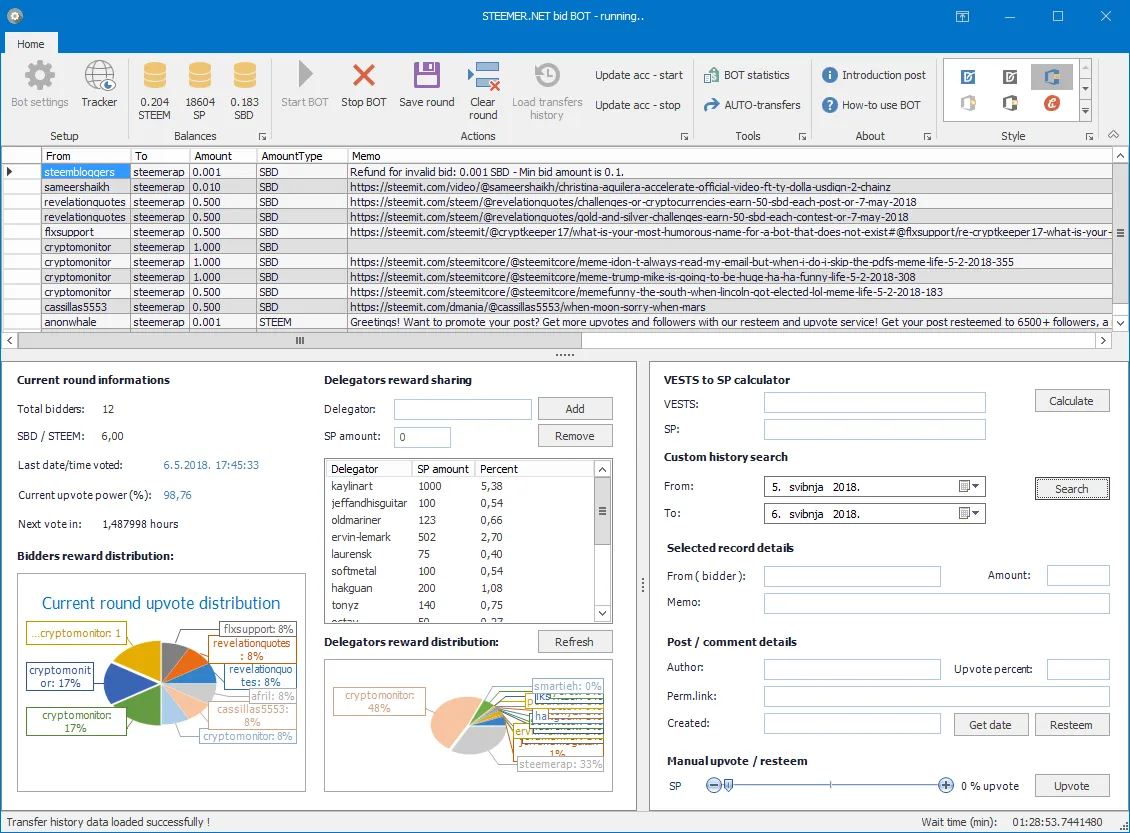Apply the dark gray pencil-square style

point(1010,77)
